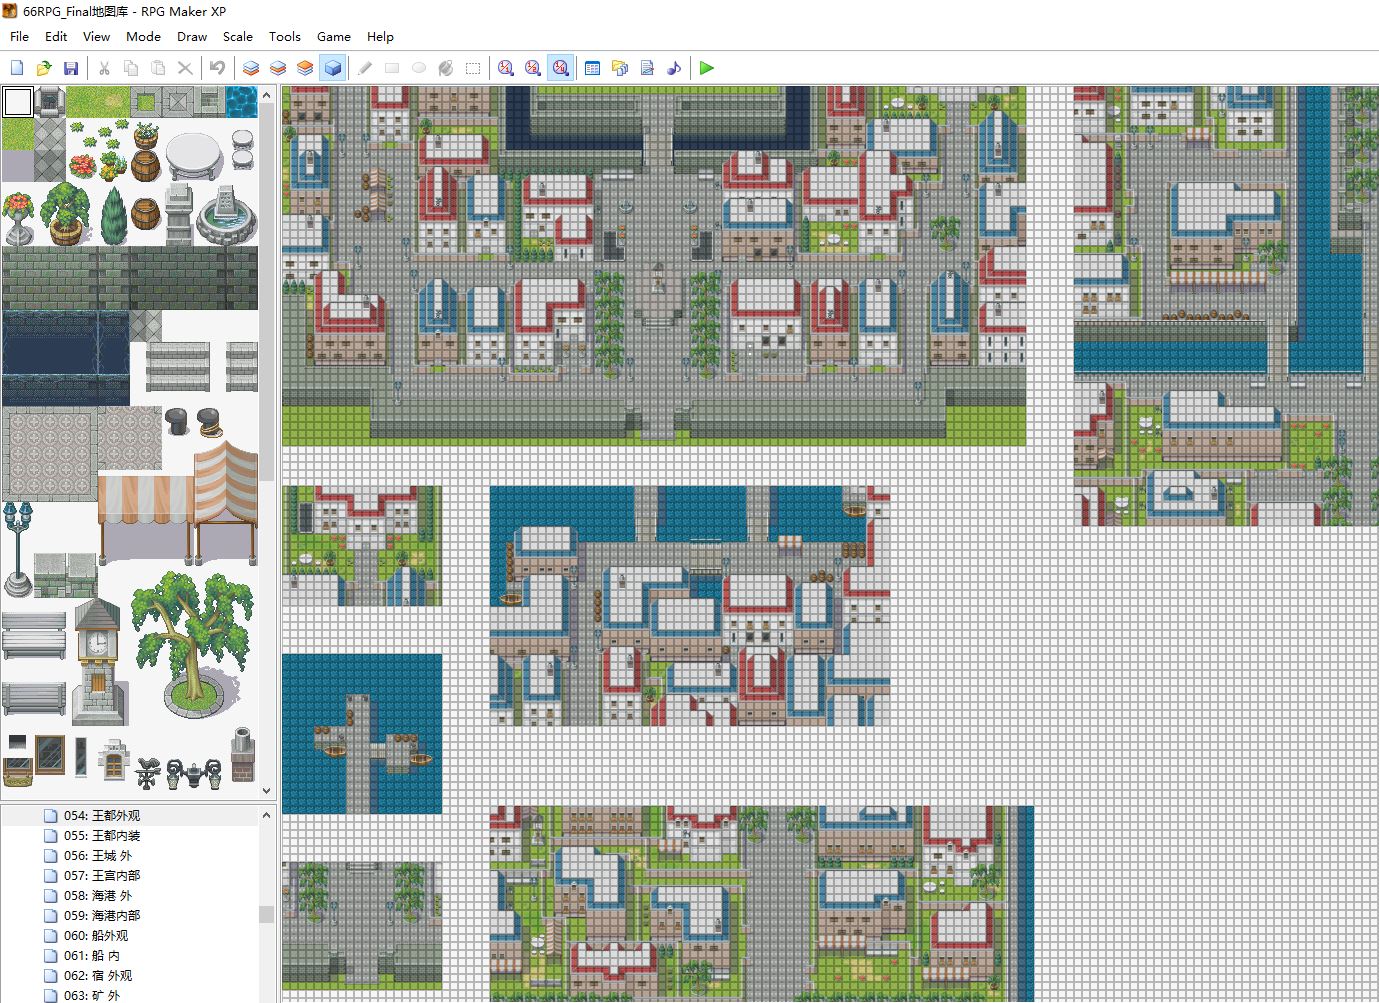
Task: Set map zoom scale to 1:4
Action: coord(560,68)
